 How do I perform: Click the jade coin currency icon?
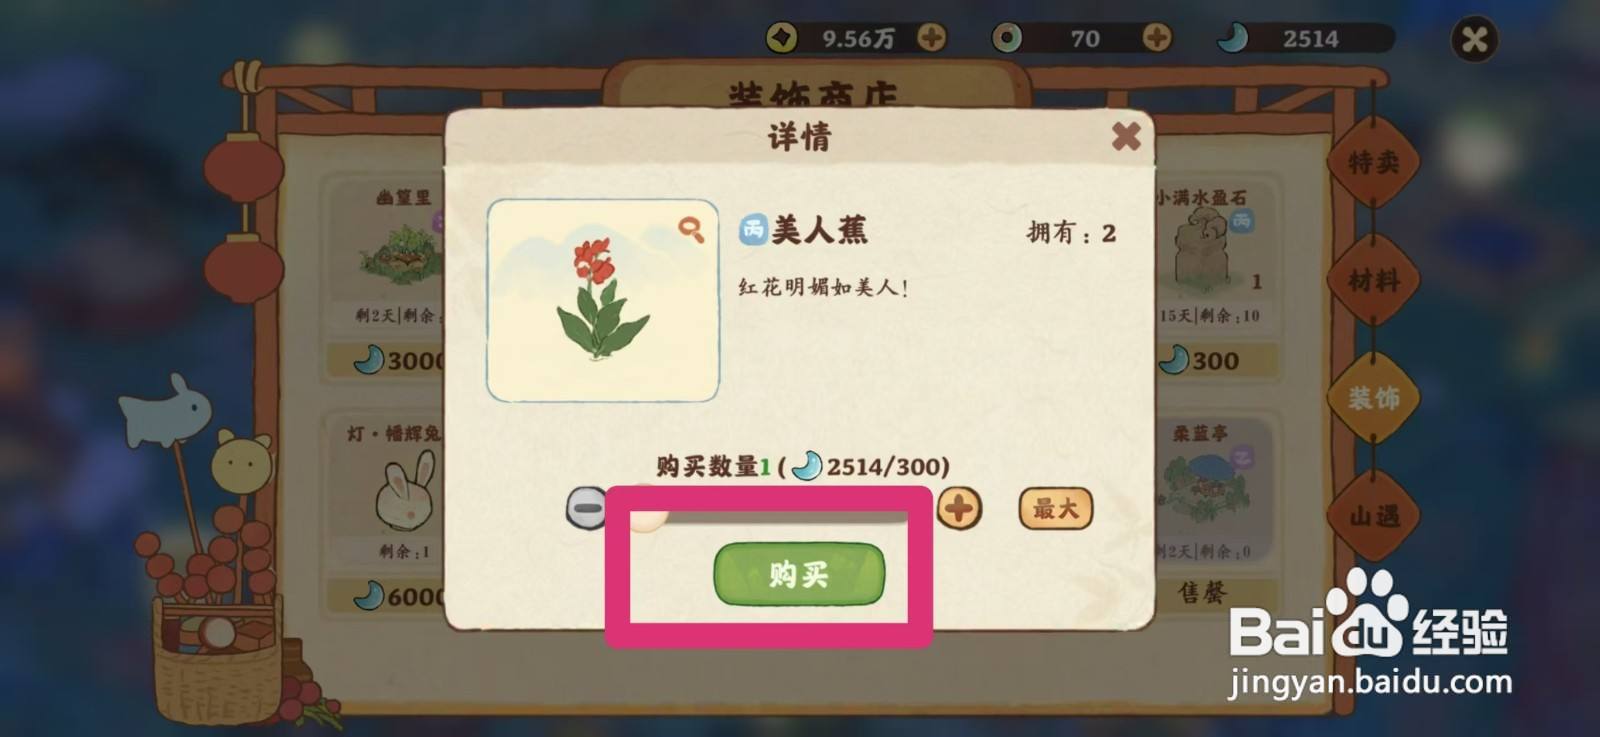1007,38
